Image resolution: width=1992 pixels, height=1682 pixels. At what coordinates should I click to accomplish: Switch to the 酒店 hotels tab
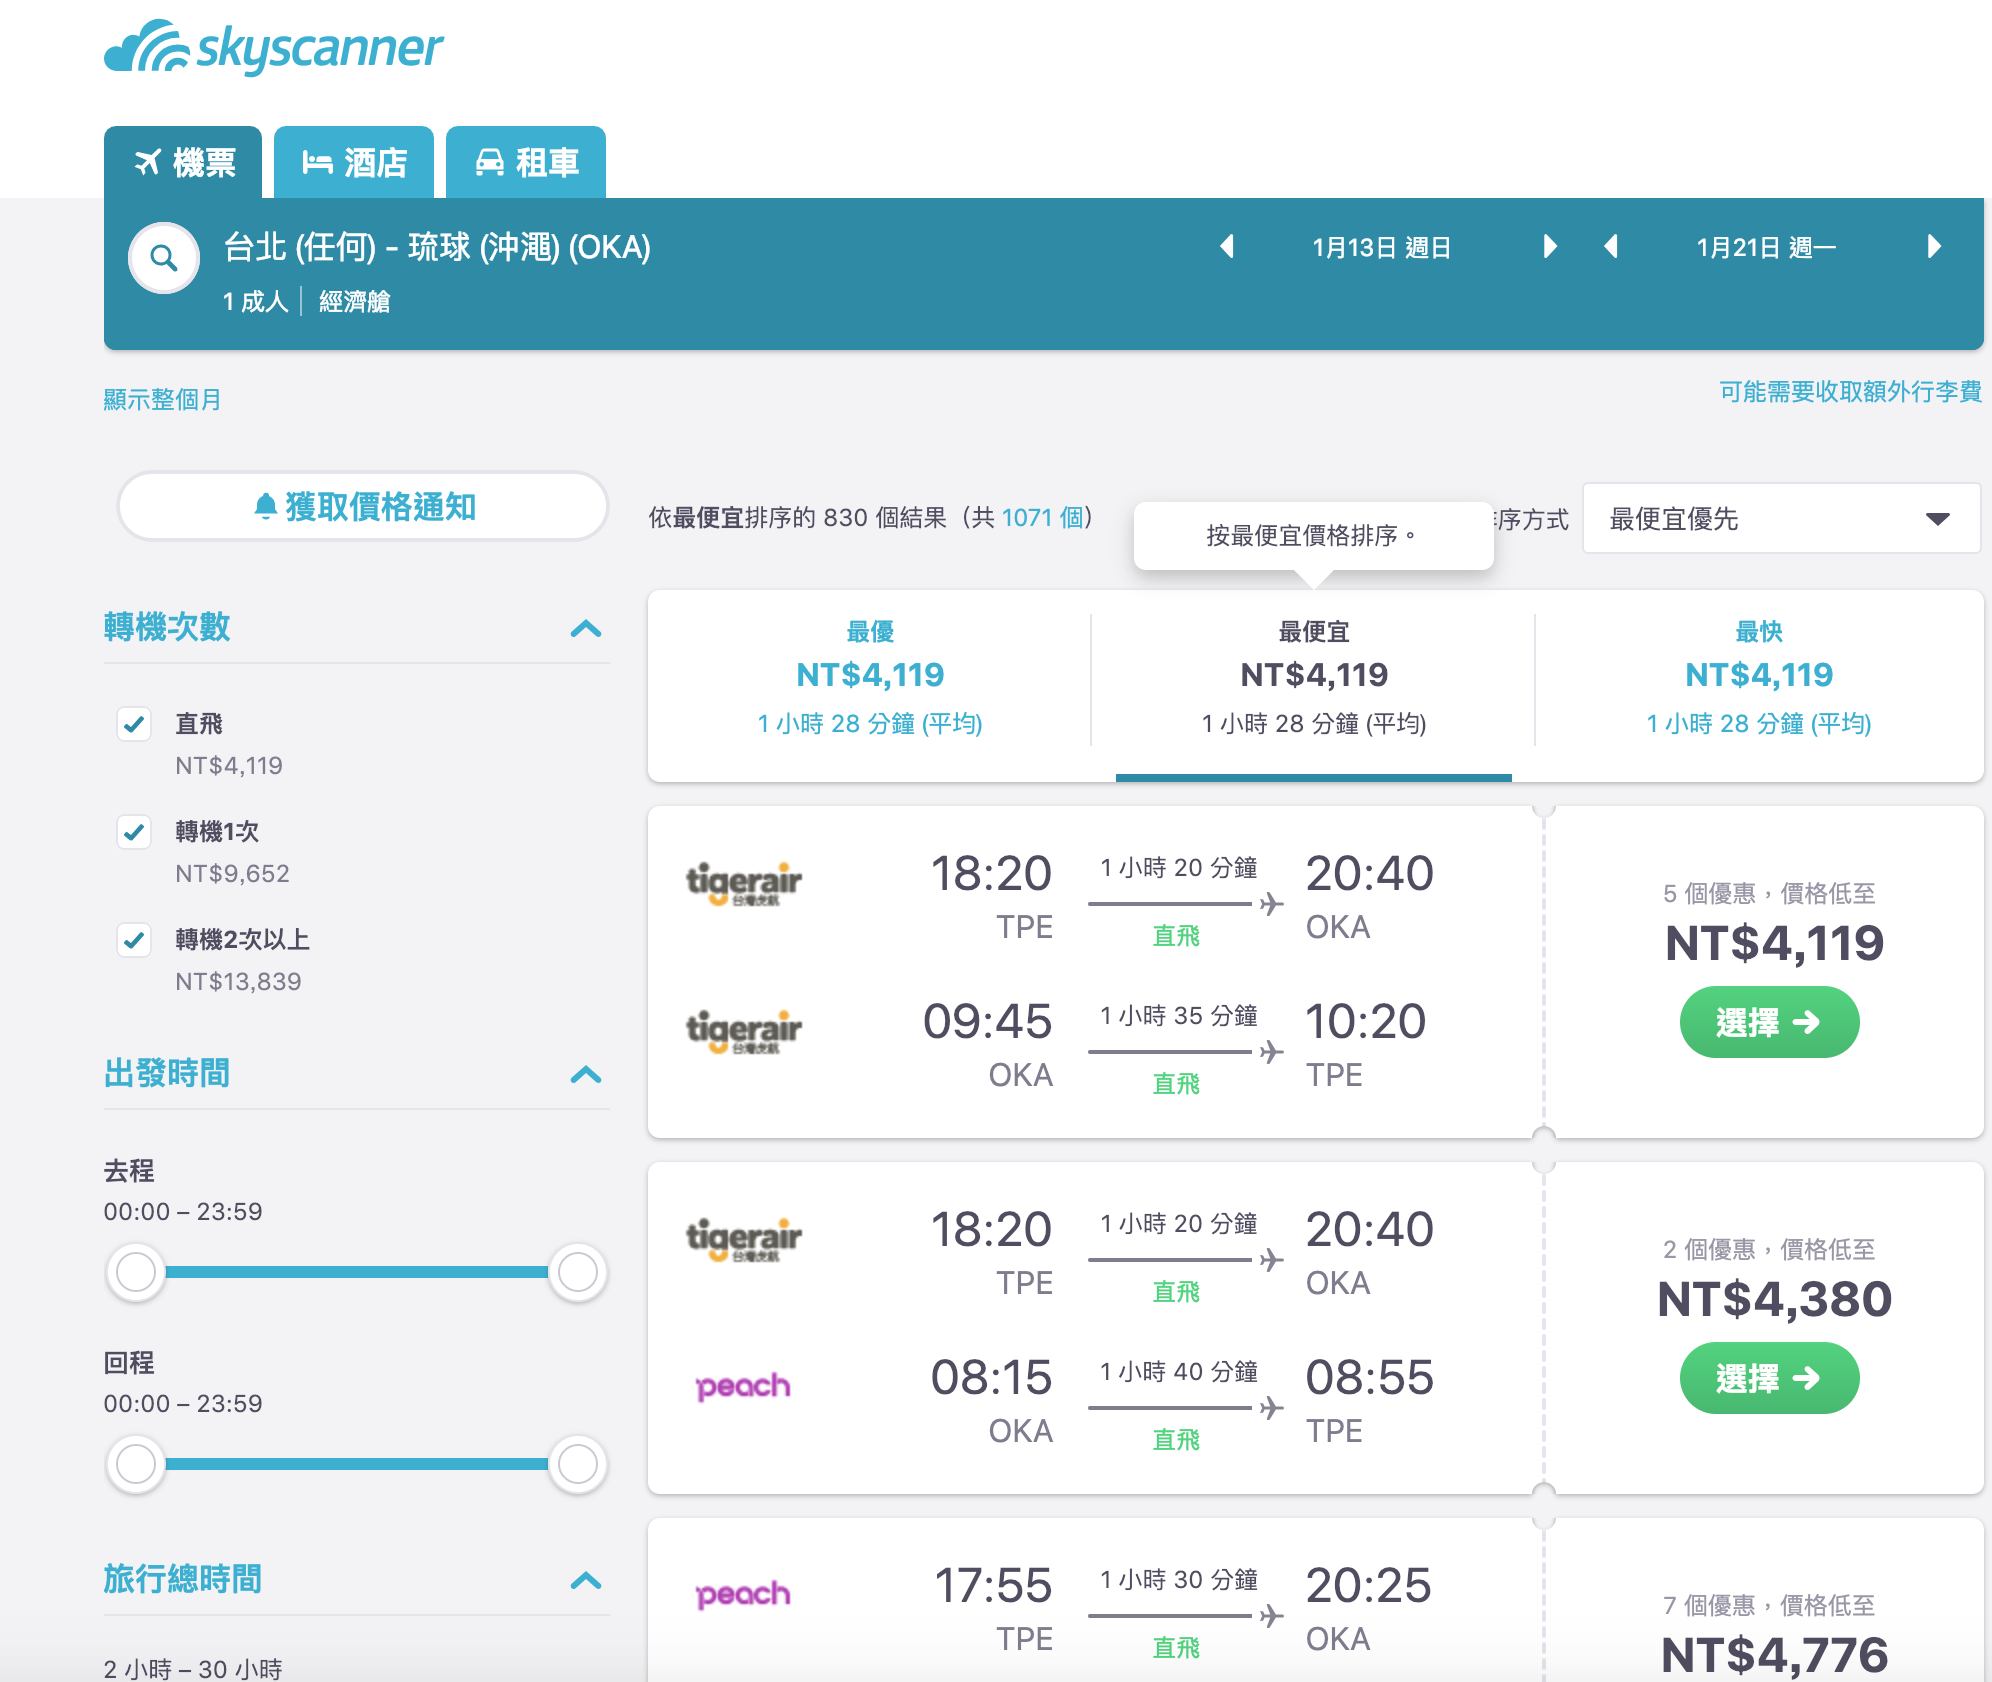coord(354,162)
